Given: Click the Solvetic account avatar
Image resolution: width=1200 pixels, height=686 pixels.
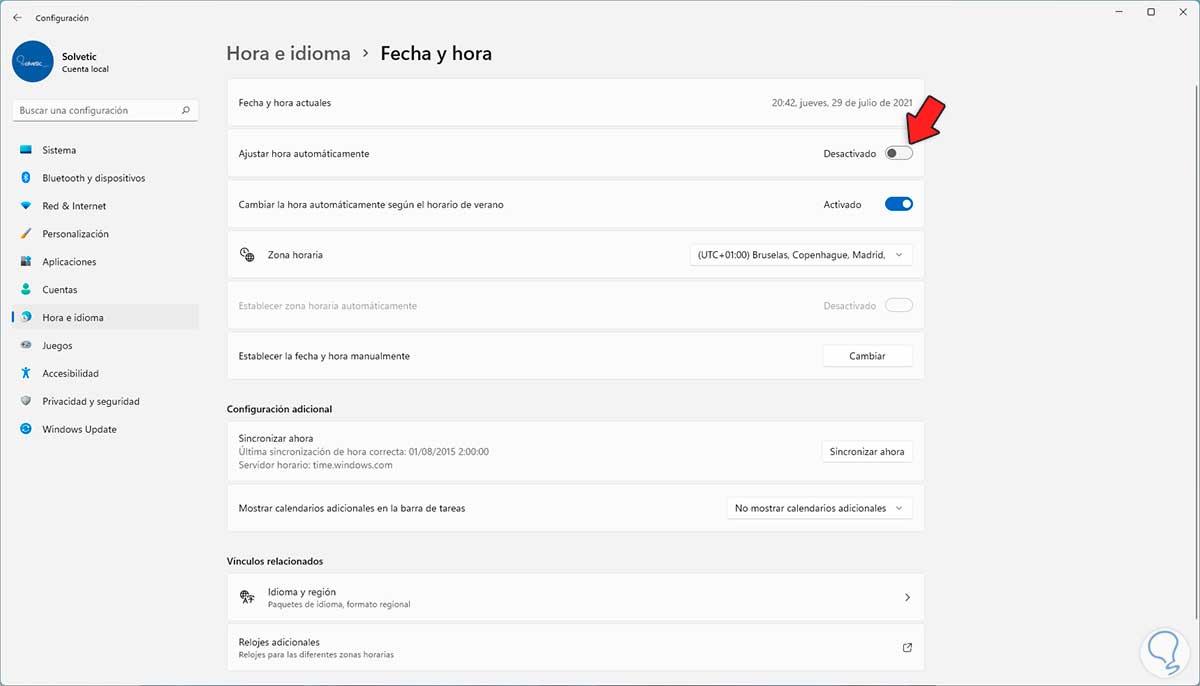Looking at the screenshot, I should coord(33,62).
